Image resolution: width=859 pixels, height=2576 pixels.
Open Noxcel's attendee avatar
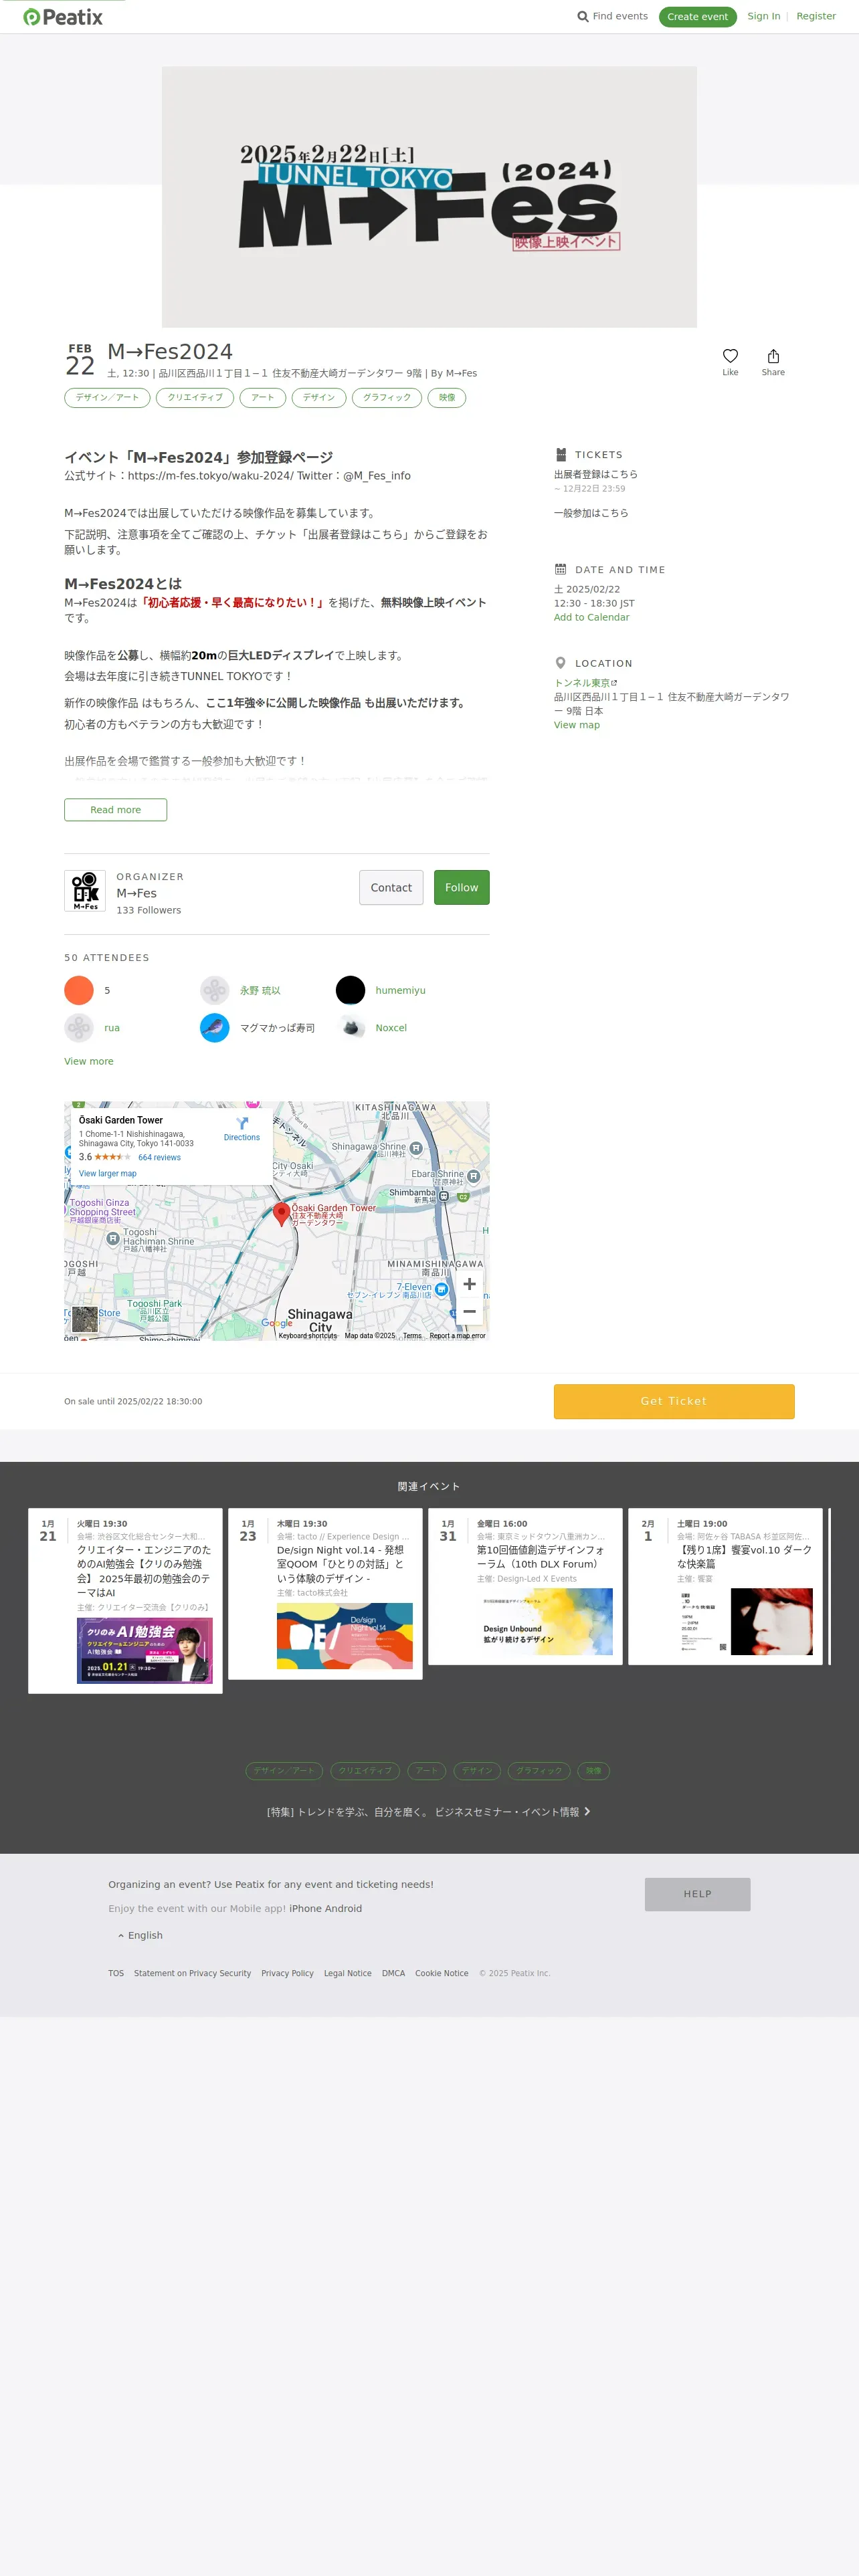click(350, 1028)
